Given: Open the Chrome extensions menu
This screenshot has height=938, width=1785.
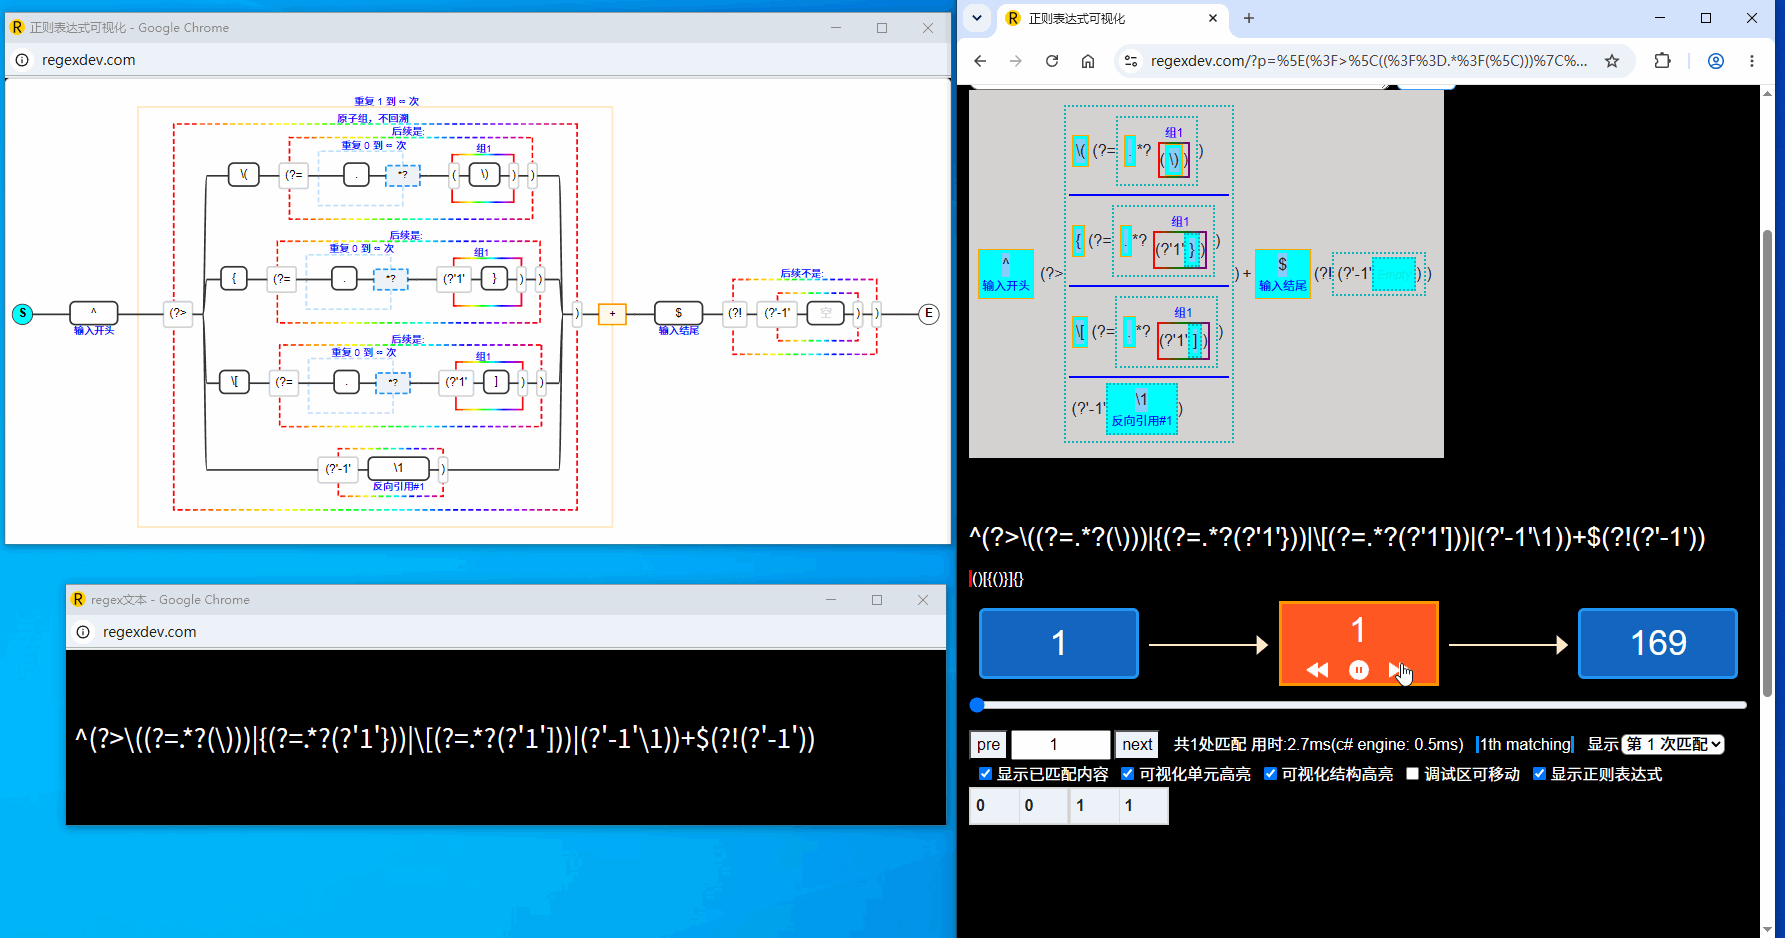Looking at the screenshot, I should coord(1662,61).
